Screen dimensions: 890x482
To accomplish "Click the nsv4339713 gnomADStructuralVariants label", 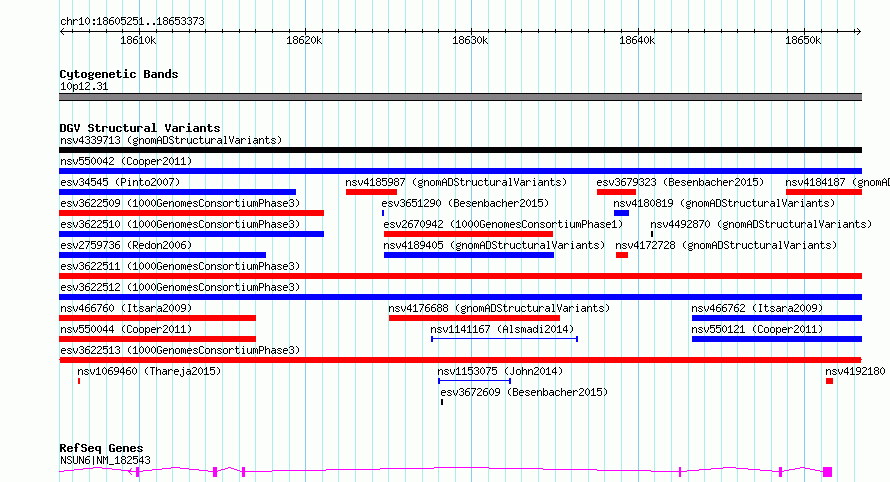I will click(171, 140).
